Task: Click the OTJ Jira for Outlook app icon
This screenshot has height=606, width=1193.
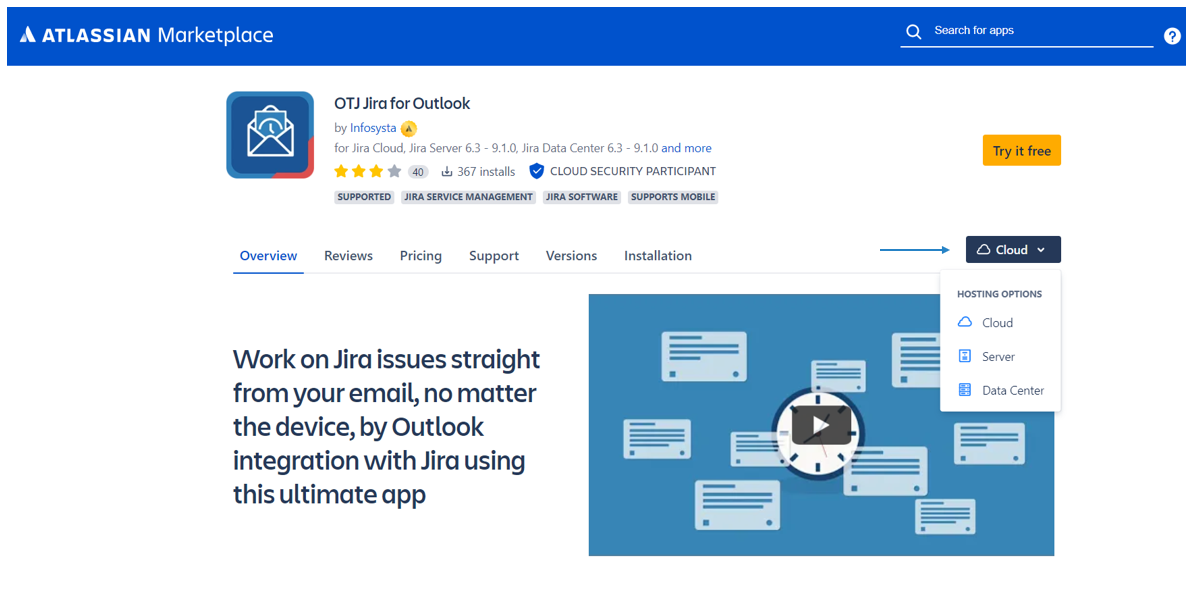Action: pyautogui.click(x=270, y=135)
